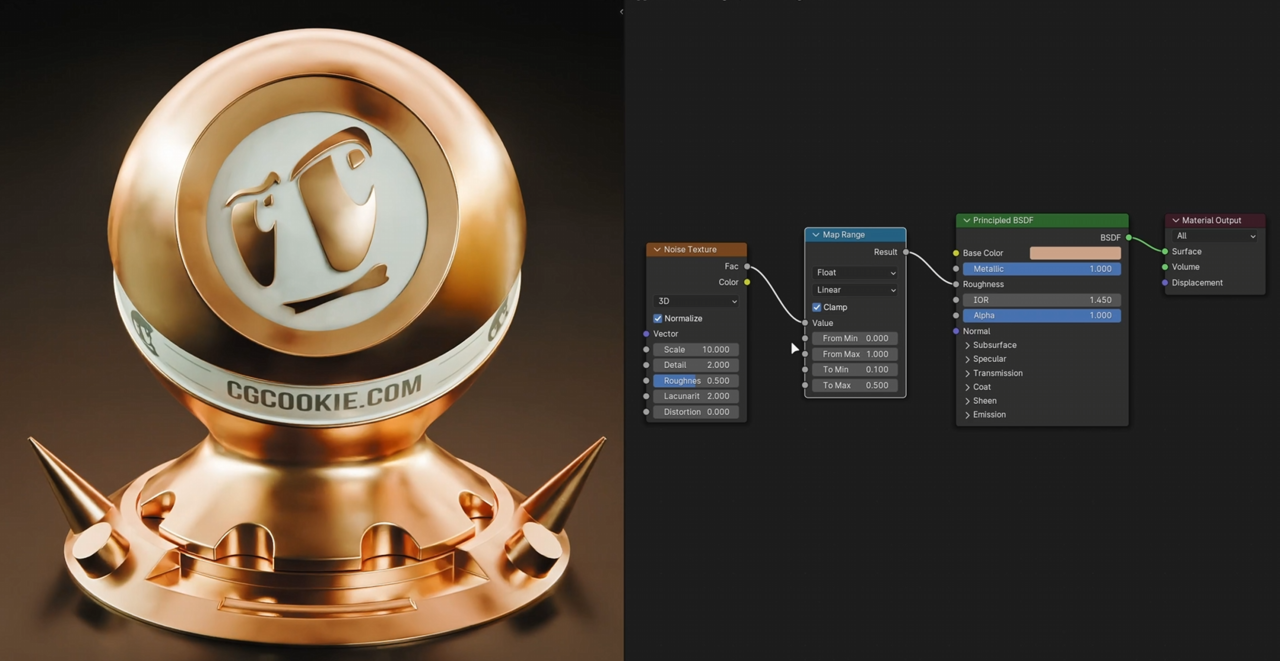The height and width of the screenshot is (661, 1280).
Task: Click the Scale 10.000 value field
Action: pos(696,350)
